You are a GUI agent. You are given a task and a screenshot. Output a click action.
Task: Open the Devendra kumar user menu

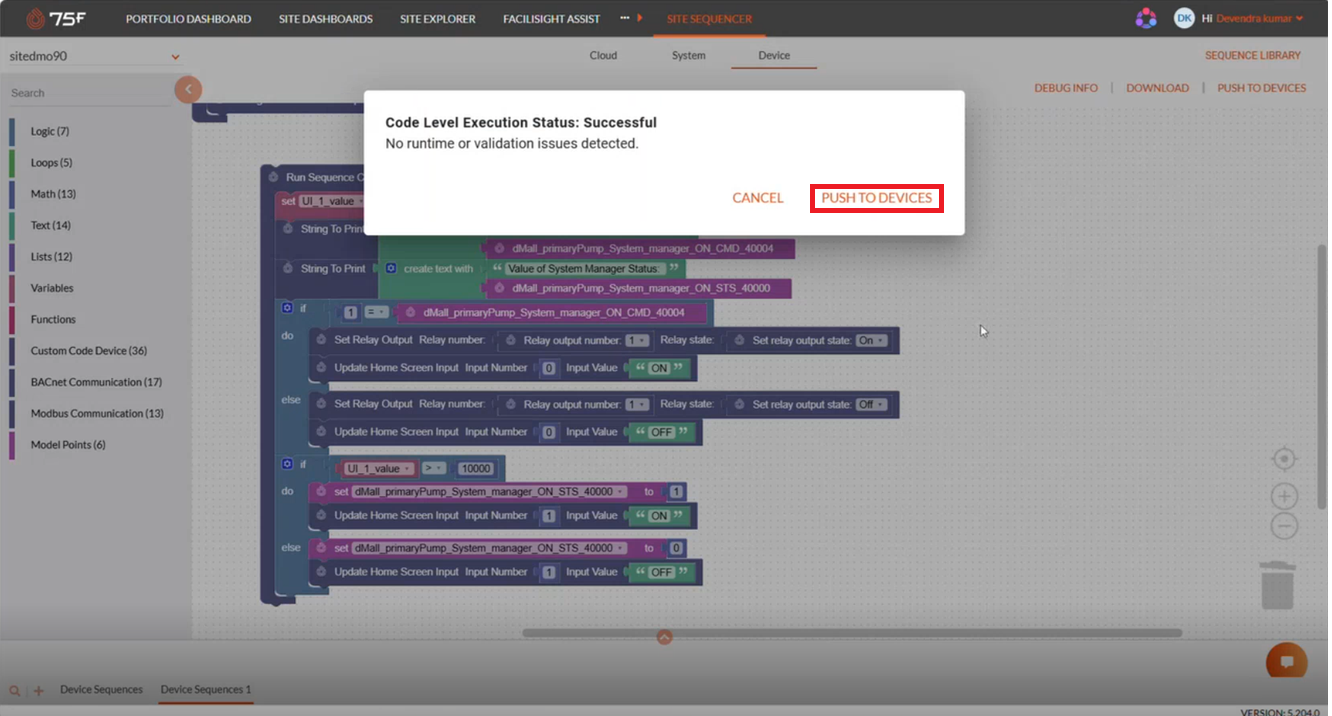pos(1259,18)
